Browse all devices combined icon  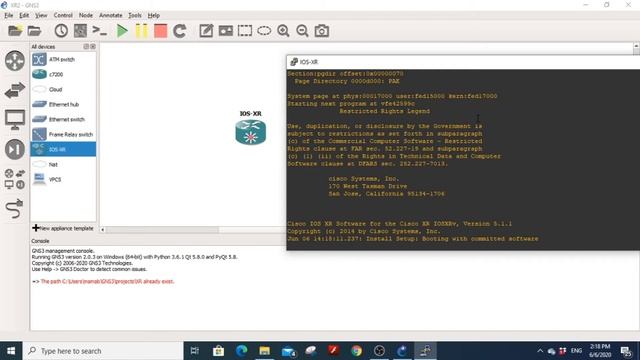click(15, 179)
